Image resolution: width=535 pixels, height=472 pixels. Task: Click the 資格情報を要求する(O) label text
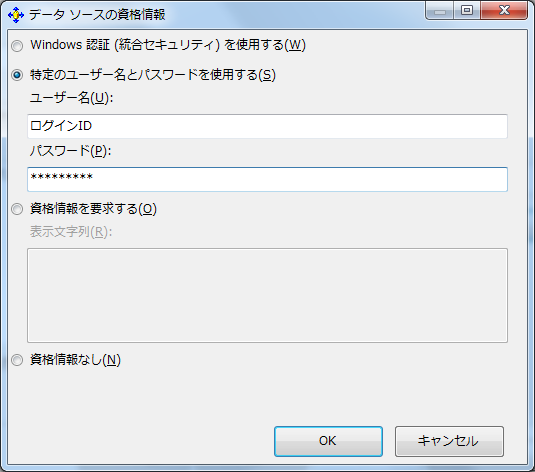[93, 209]
